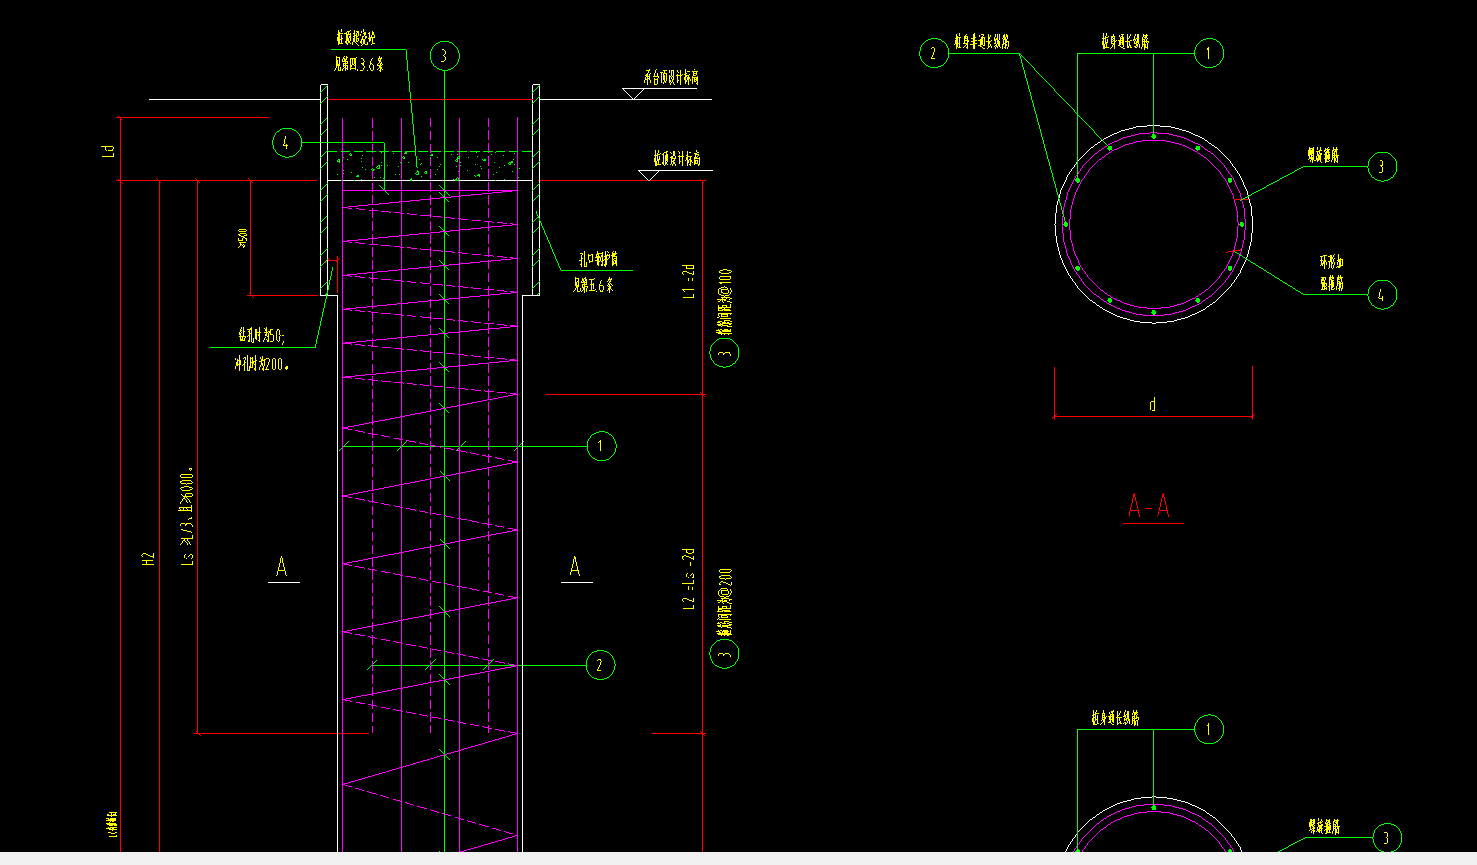Select the ≥500 dimension text

[x=242, y=238]
